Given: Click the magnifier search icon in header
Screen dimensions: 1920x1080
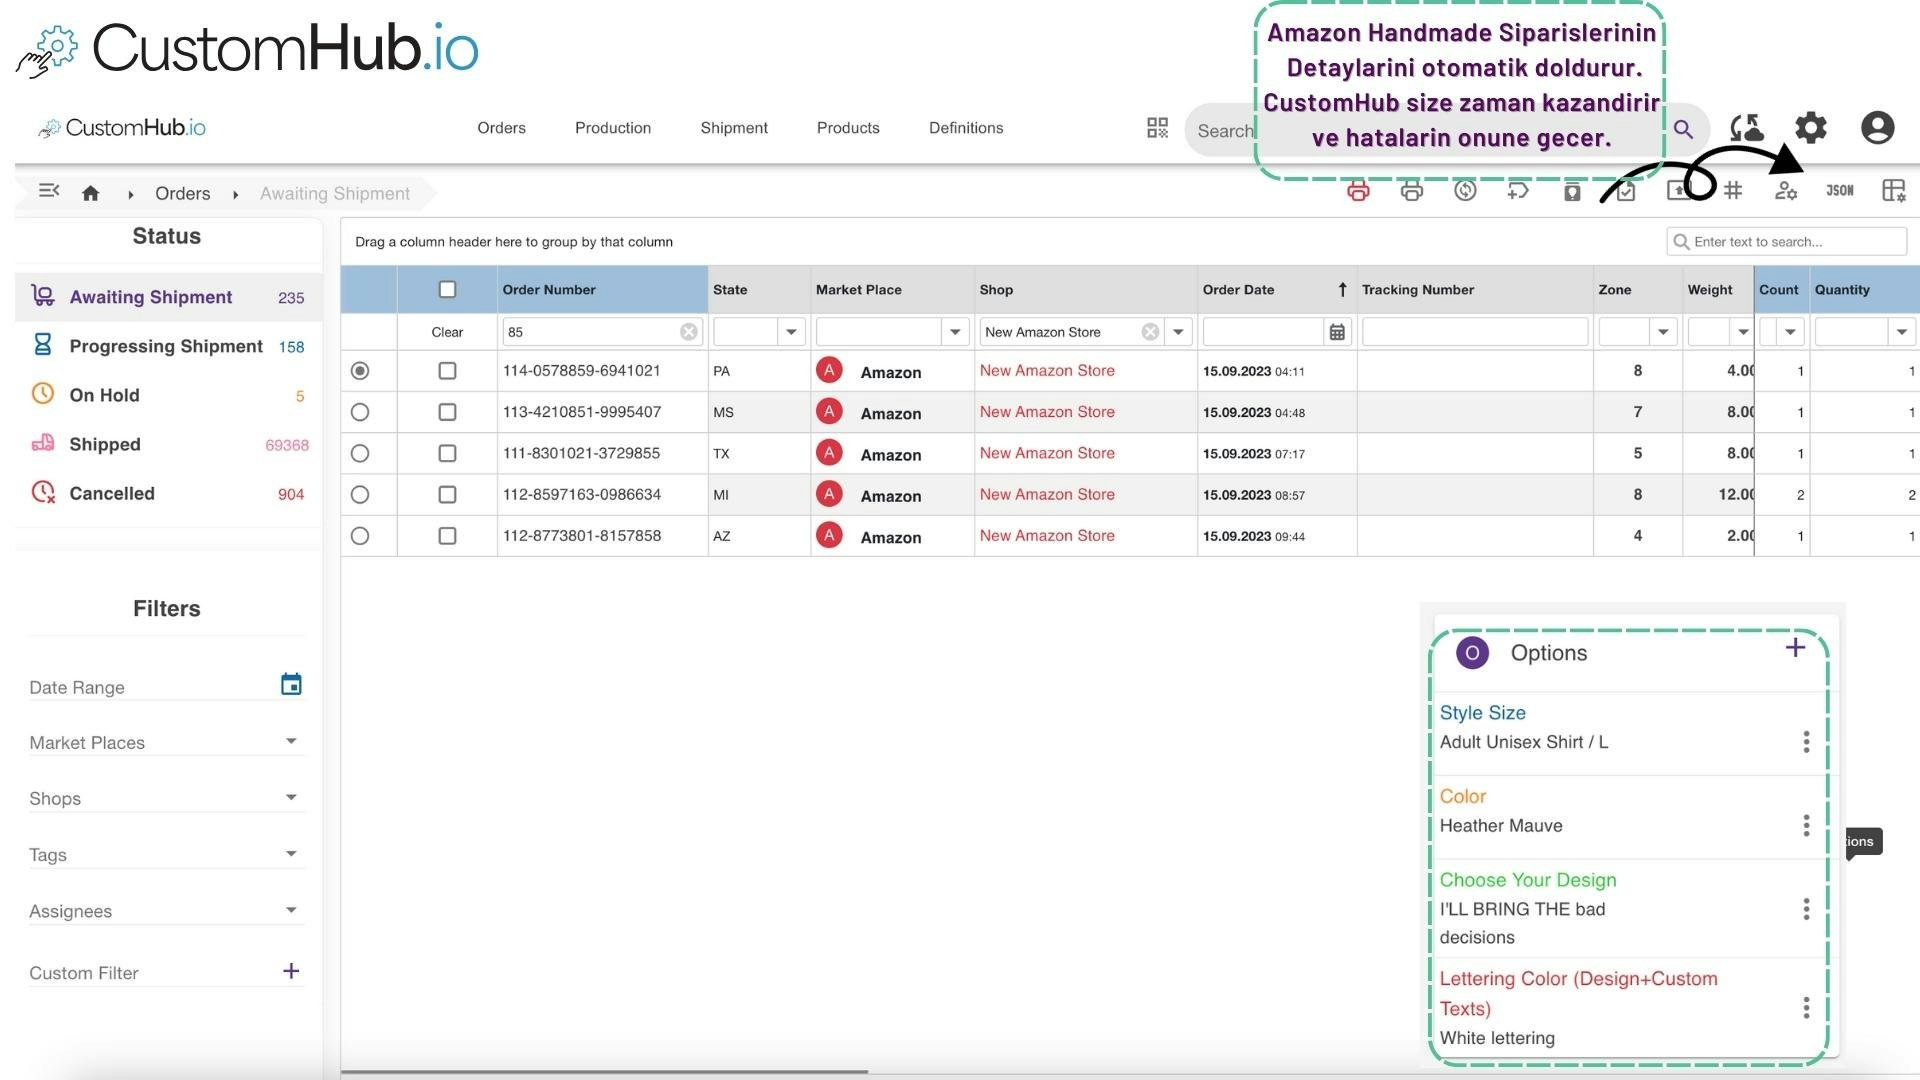Looking at the screenshot, I should click(x=1683, y=129).
